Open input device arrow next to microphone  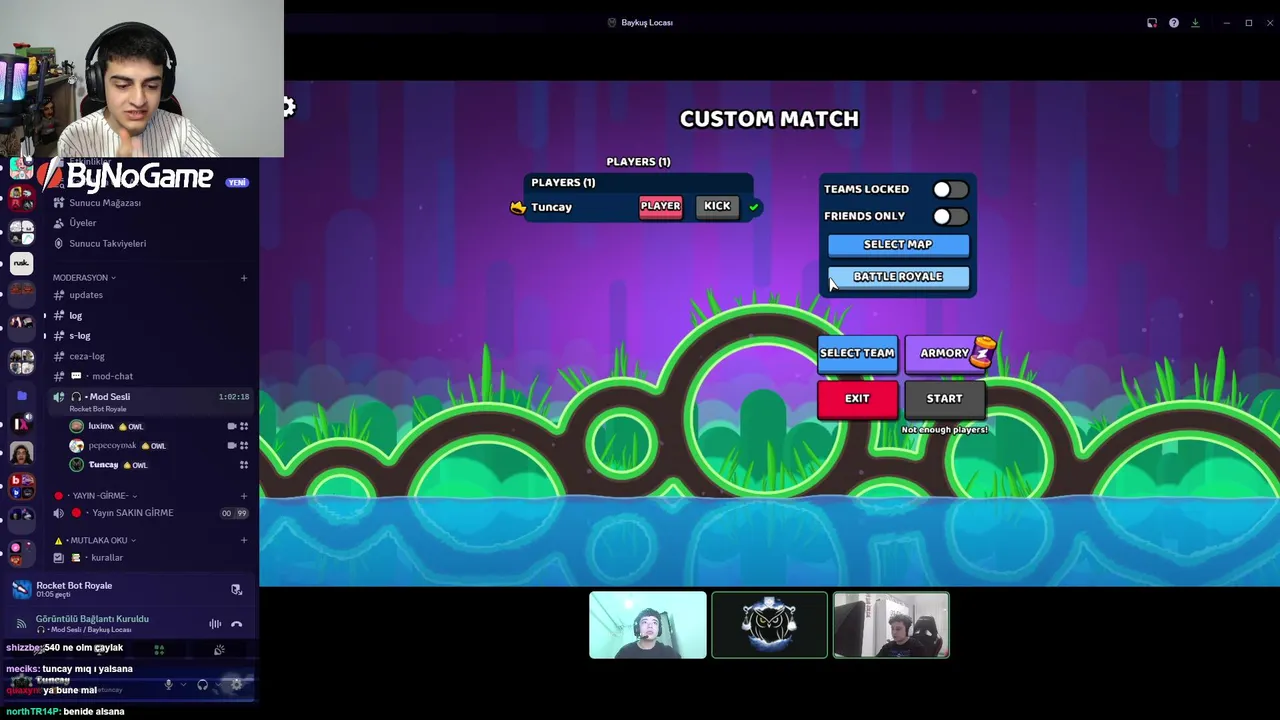(182, 685)
